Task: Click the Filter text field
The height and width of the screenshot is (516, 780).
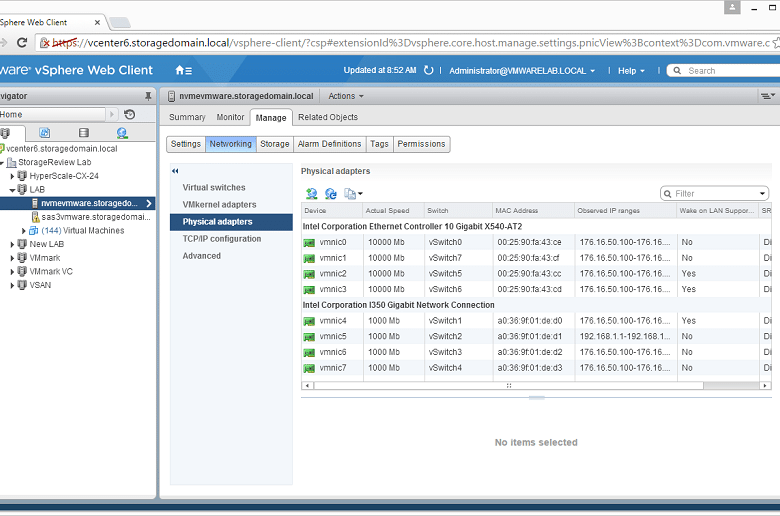Action: [715, 194]
